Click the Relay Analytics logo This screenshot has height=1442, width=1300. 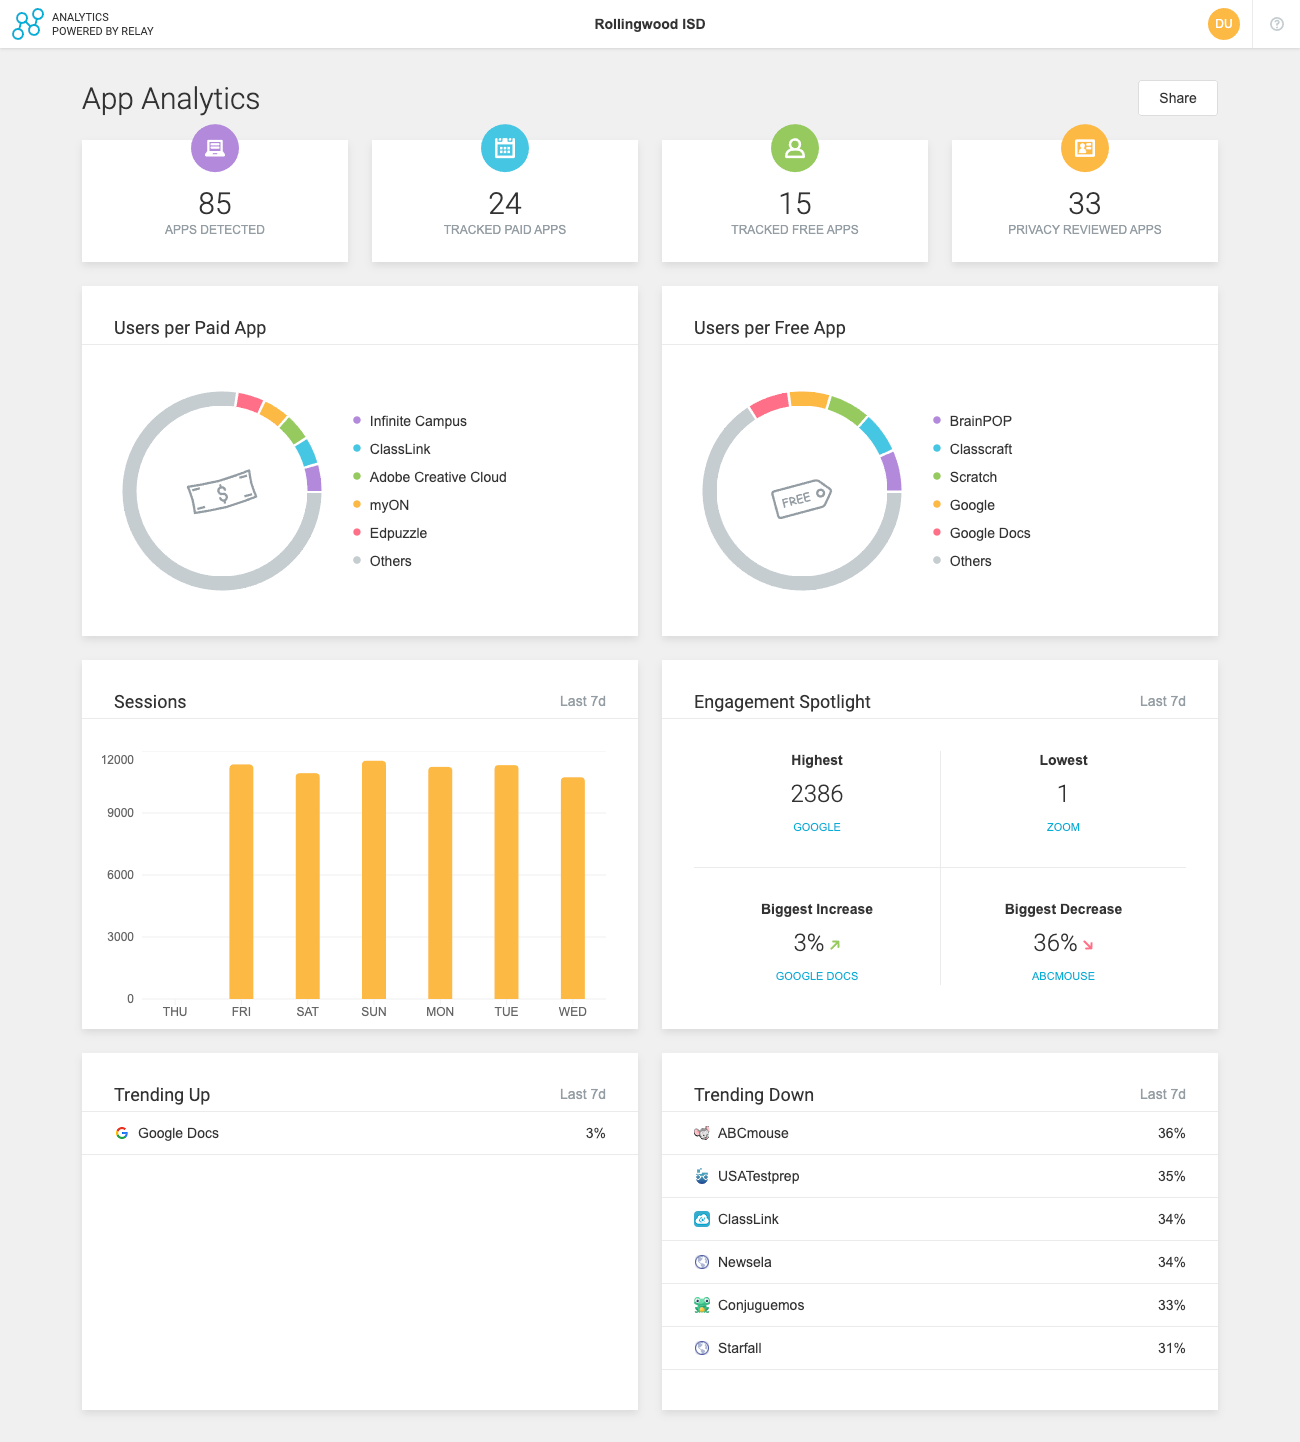coord(26,24)
